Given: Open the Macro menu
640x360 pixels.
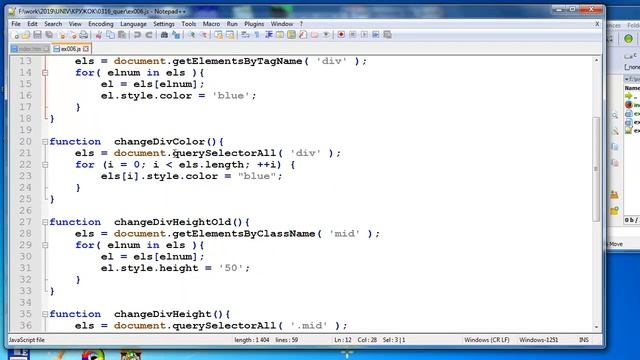Looking at the screenshot, I should pos(211,24).
